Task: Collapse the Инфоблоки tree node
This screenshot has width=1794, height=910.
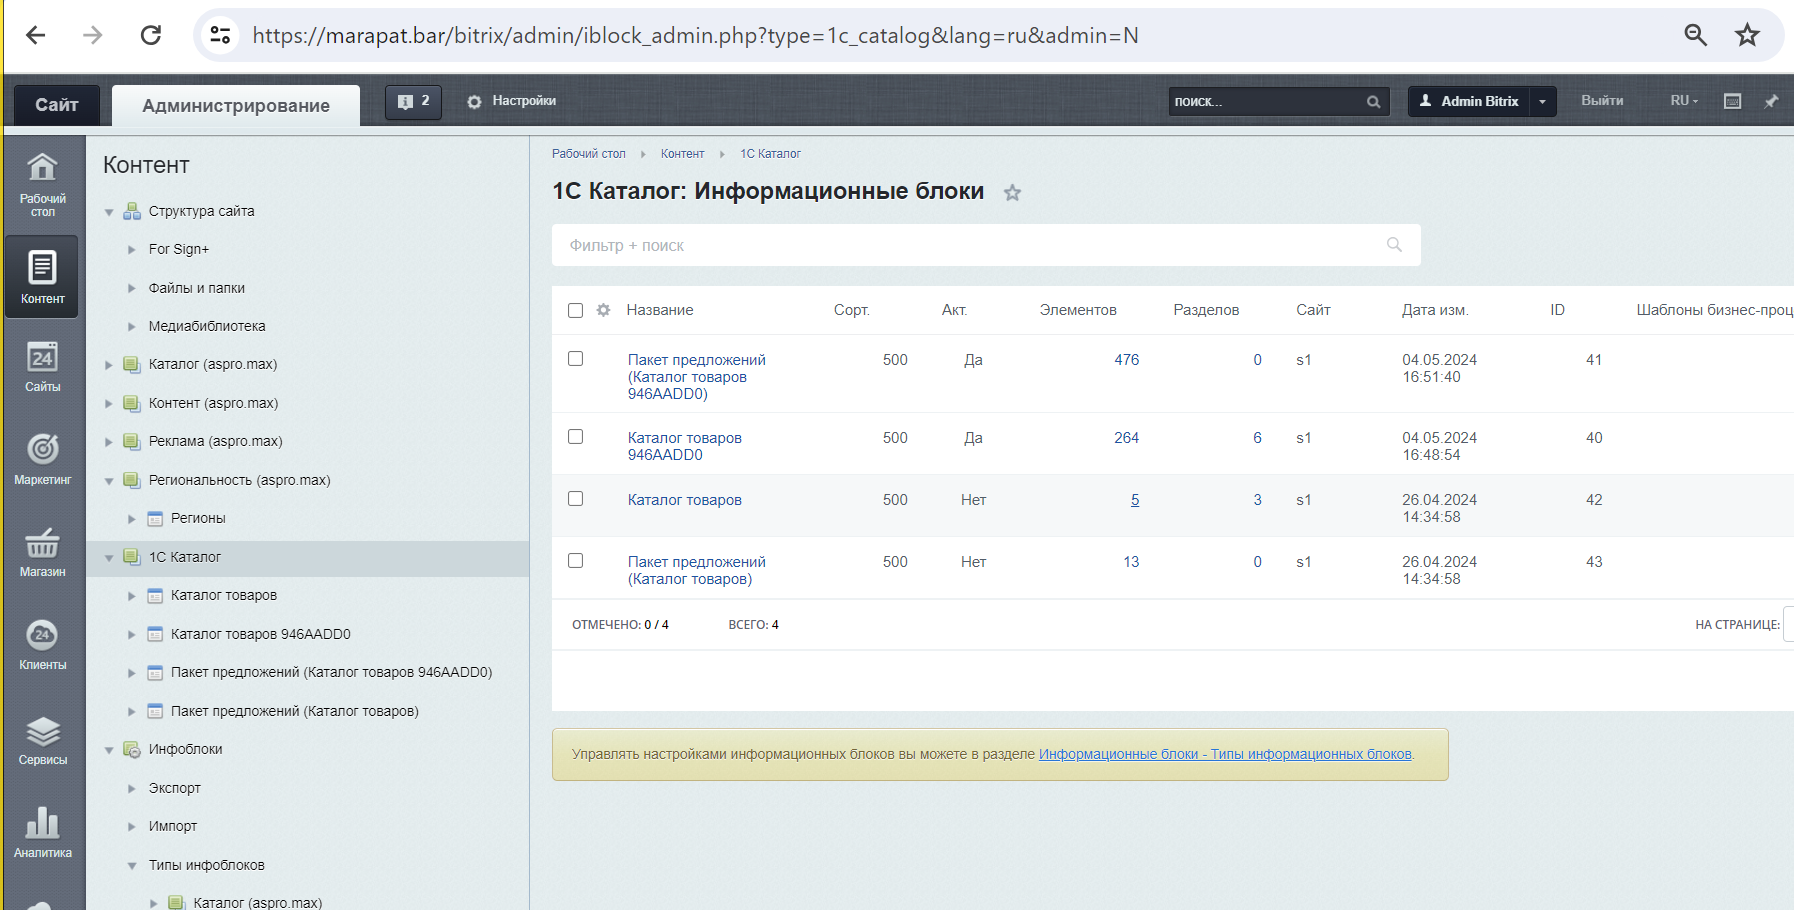Action: [109, 750]
